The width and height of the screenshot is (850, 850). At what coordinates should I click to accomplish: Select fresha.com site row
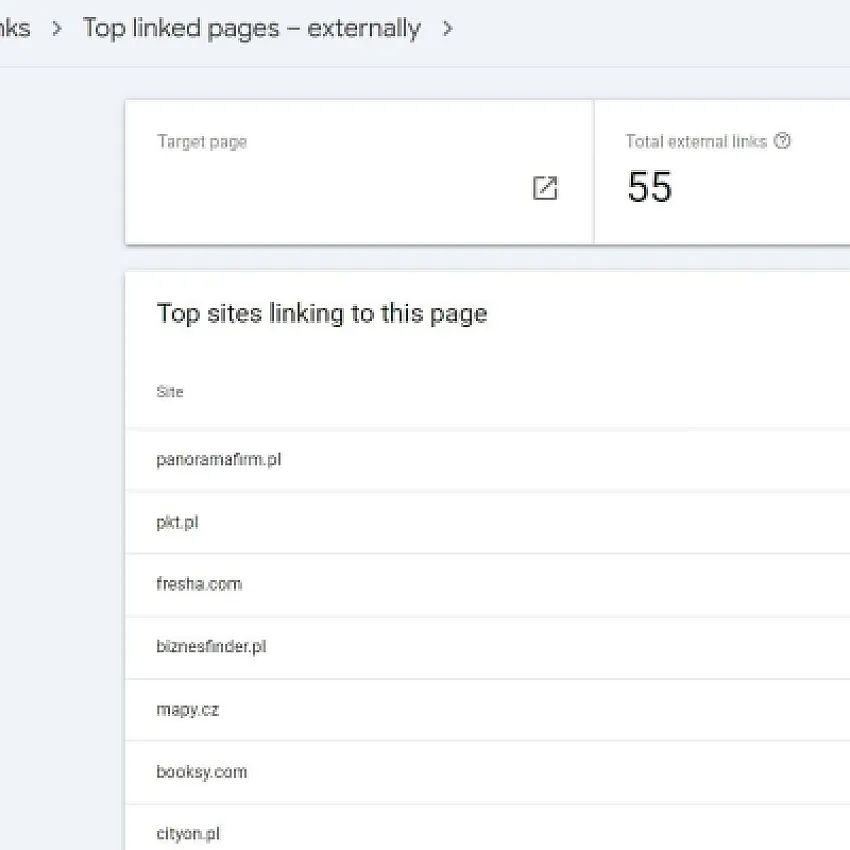[487, 585]
